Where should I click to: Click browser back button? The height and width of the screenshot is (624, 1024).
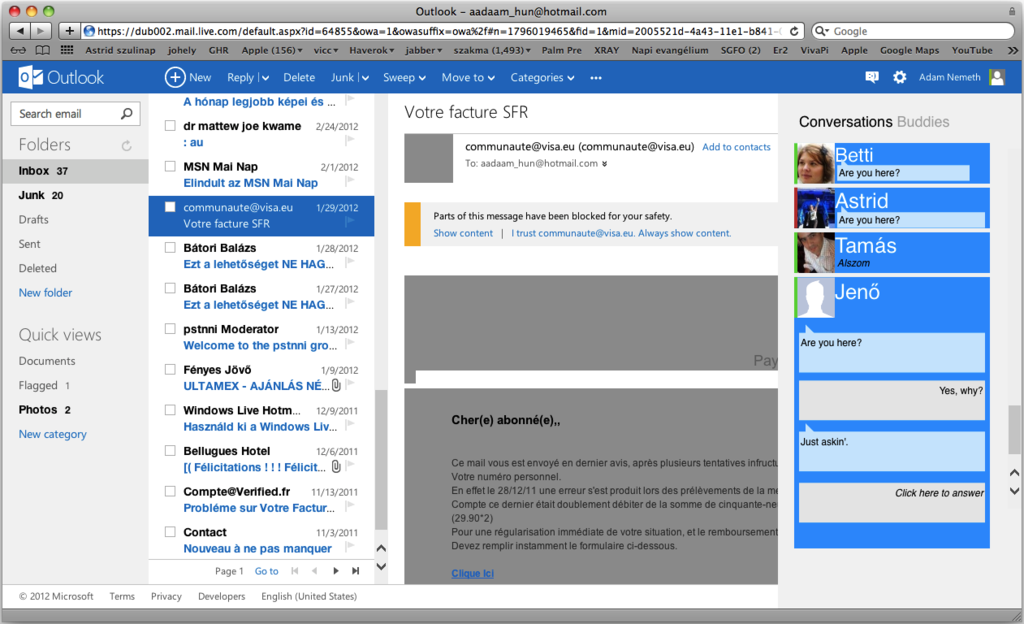pyautogui.click(x=20, y=31)
